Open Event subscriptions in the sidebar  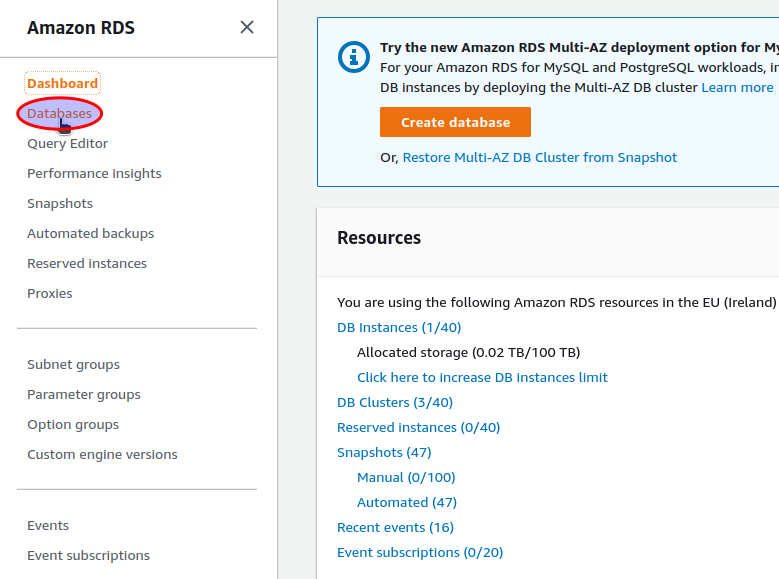pos(88,556)
